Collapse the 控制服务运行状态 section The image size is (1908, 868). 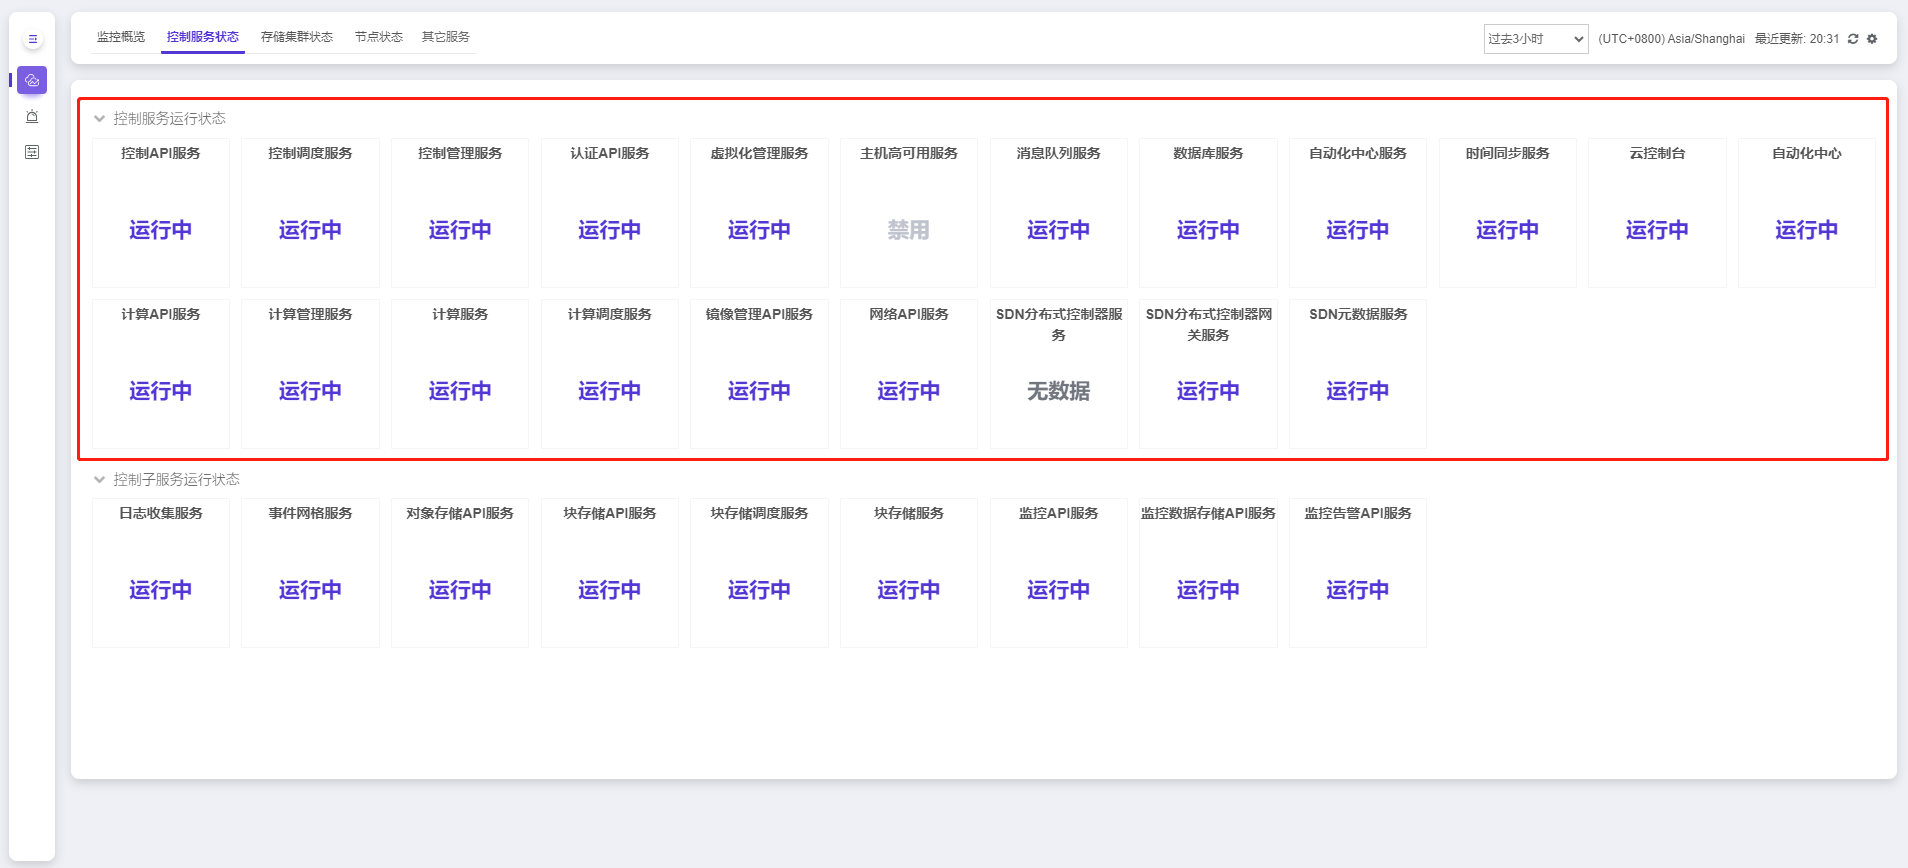[x=99, y=118]
